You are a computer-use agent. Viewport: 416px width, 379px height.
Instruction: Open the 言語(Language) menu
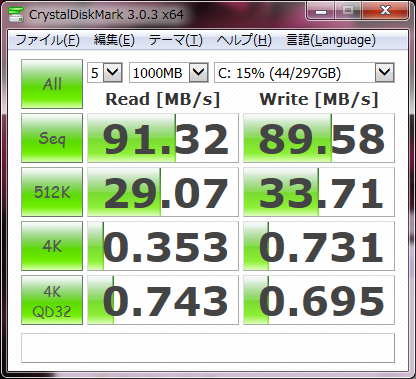point(331,40)
